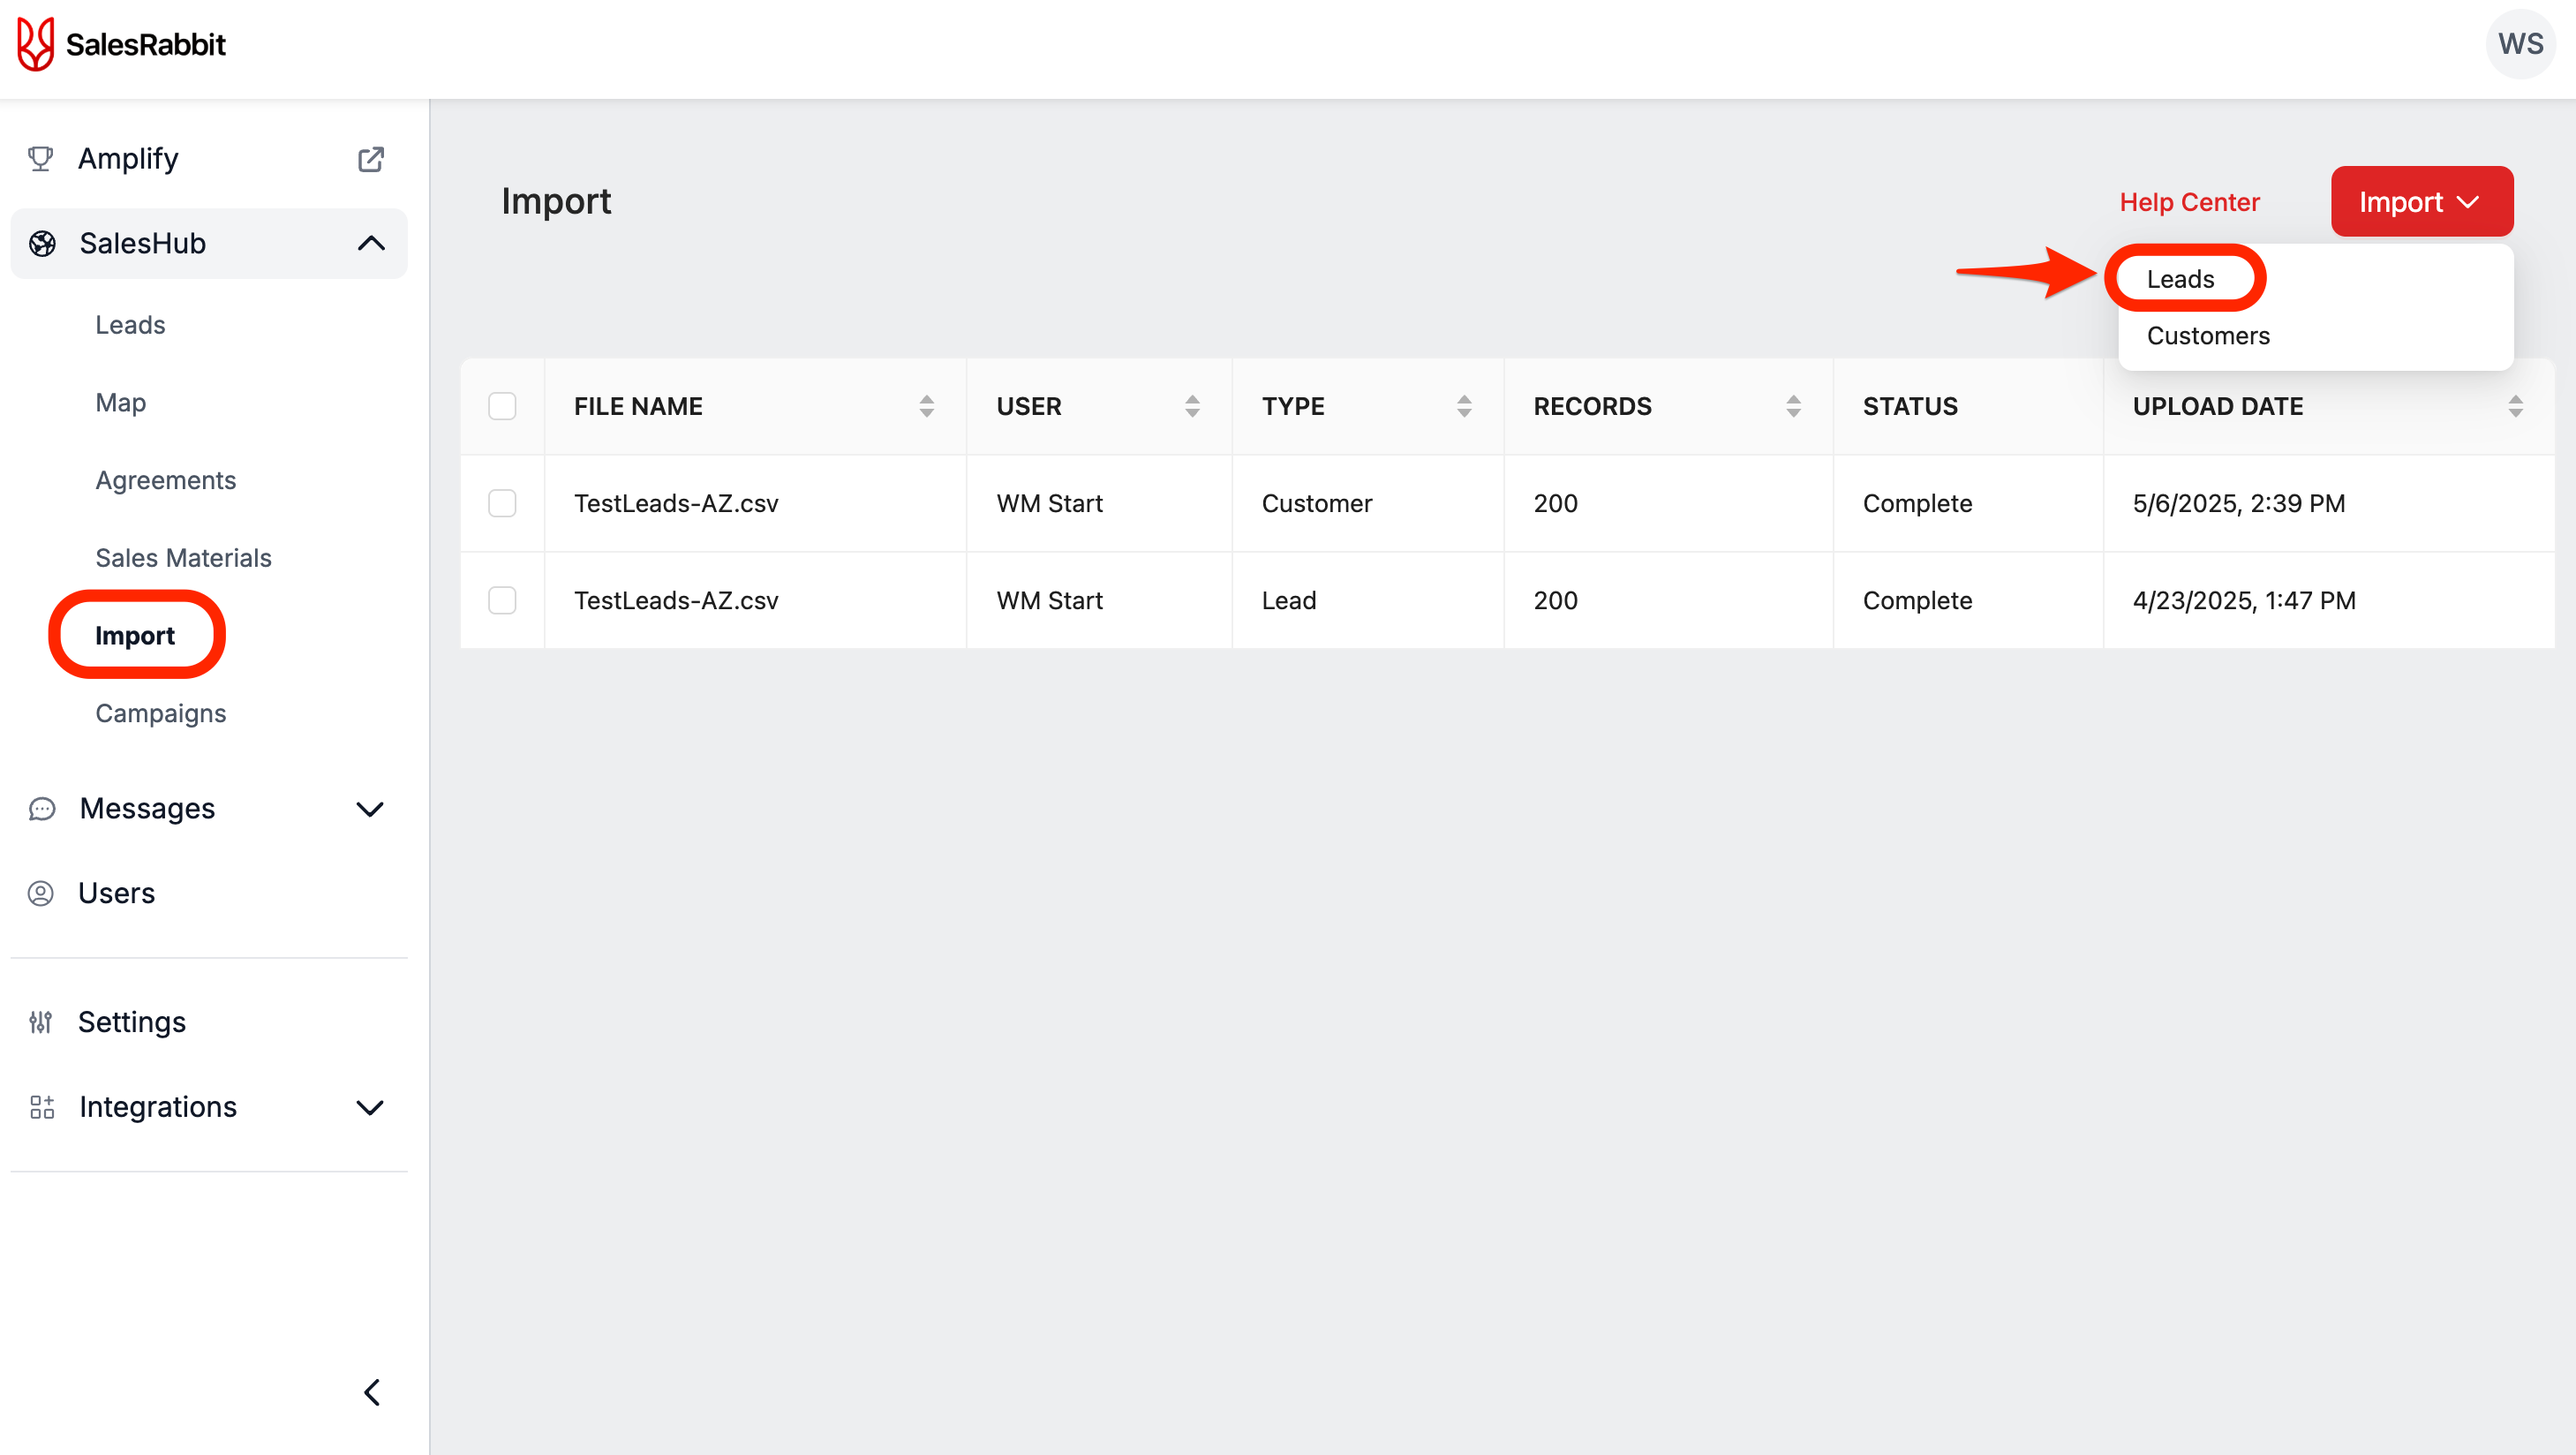This screenshot has width=2576, height=1455.
Task: Sort table by Records column
Action: [1793, 406]
